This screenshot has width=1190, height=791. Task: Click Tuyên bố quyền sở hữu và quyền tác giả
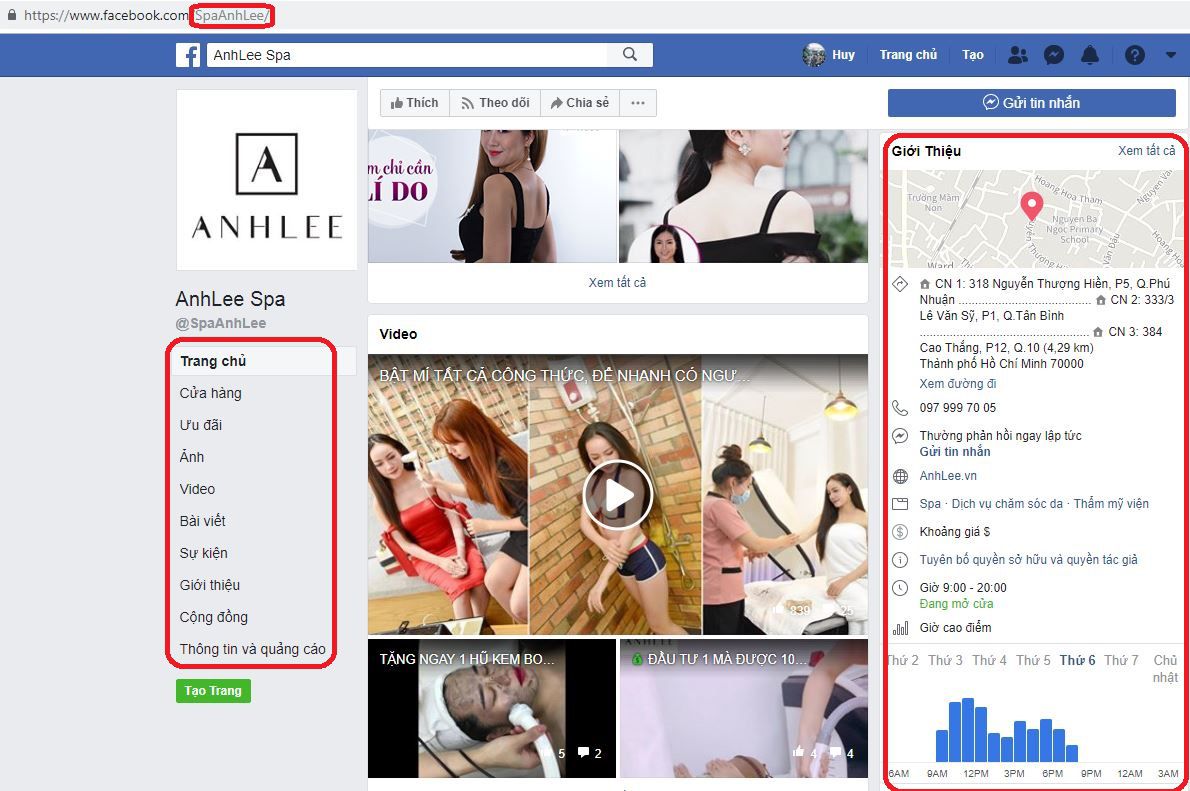1028,559
